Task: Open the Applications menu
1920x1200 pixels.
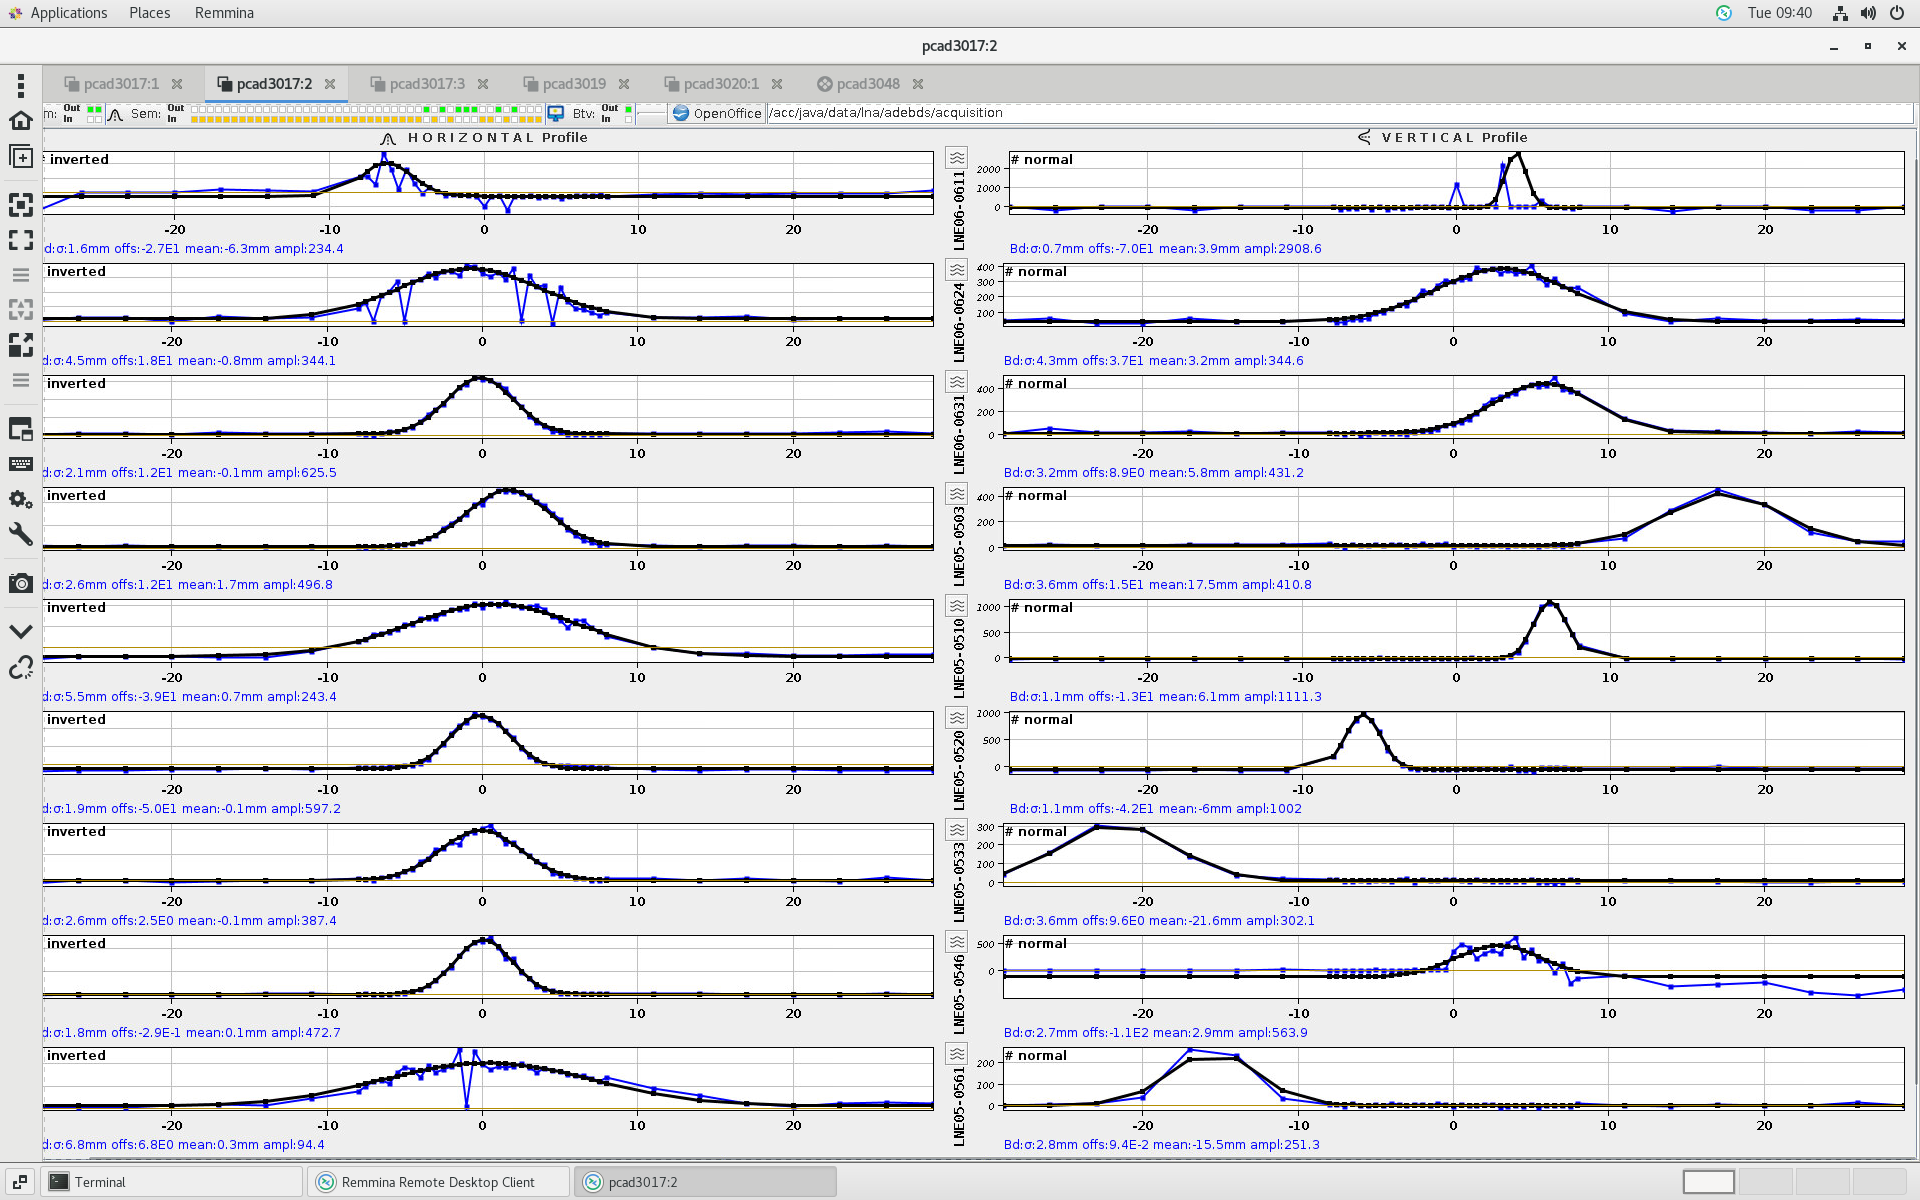Action: coord(68,13)
